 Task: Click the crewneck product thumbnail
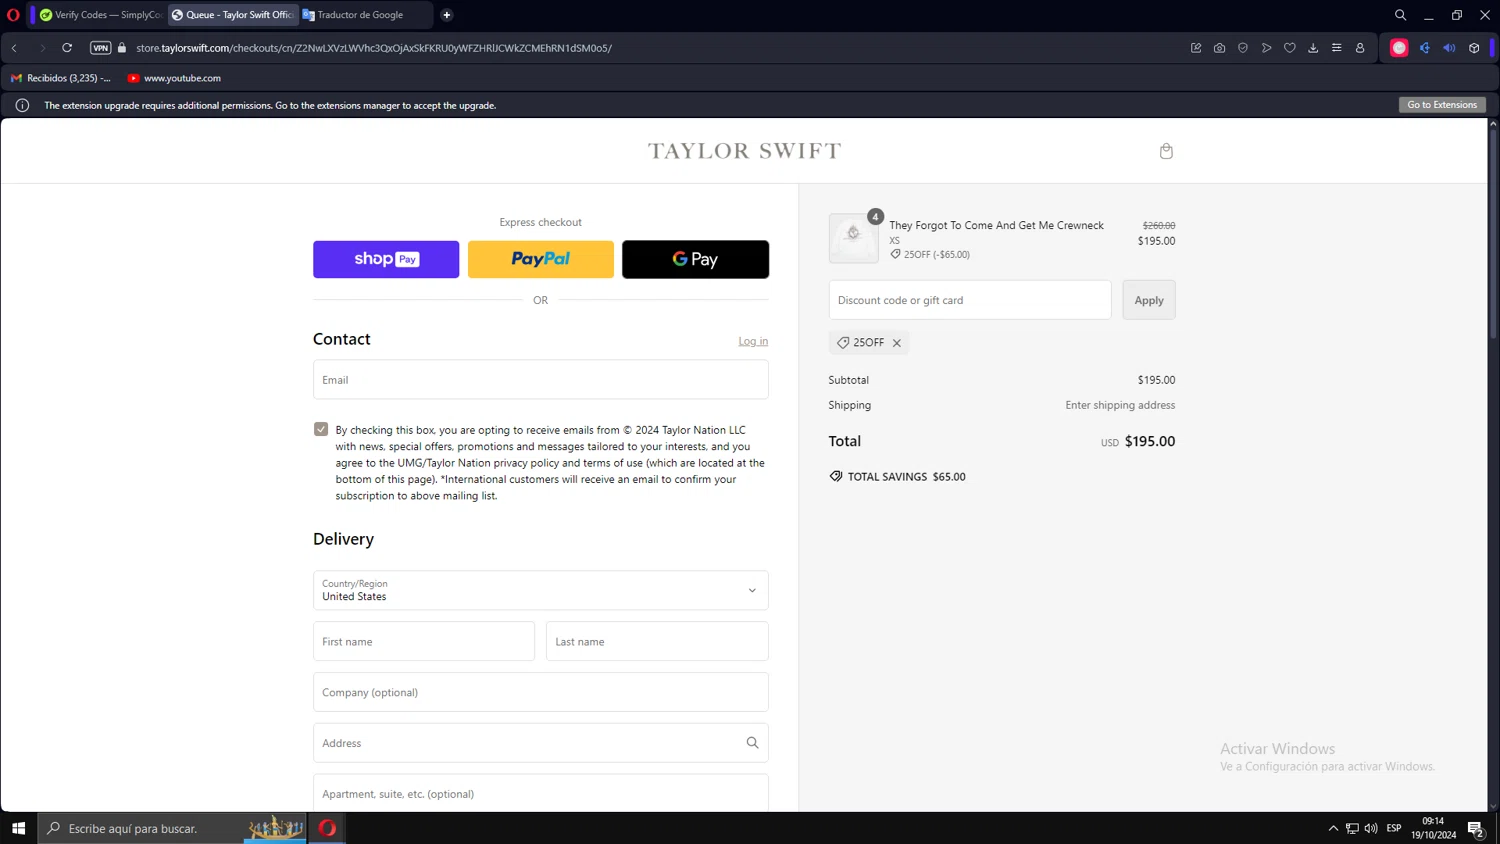854,238
